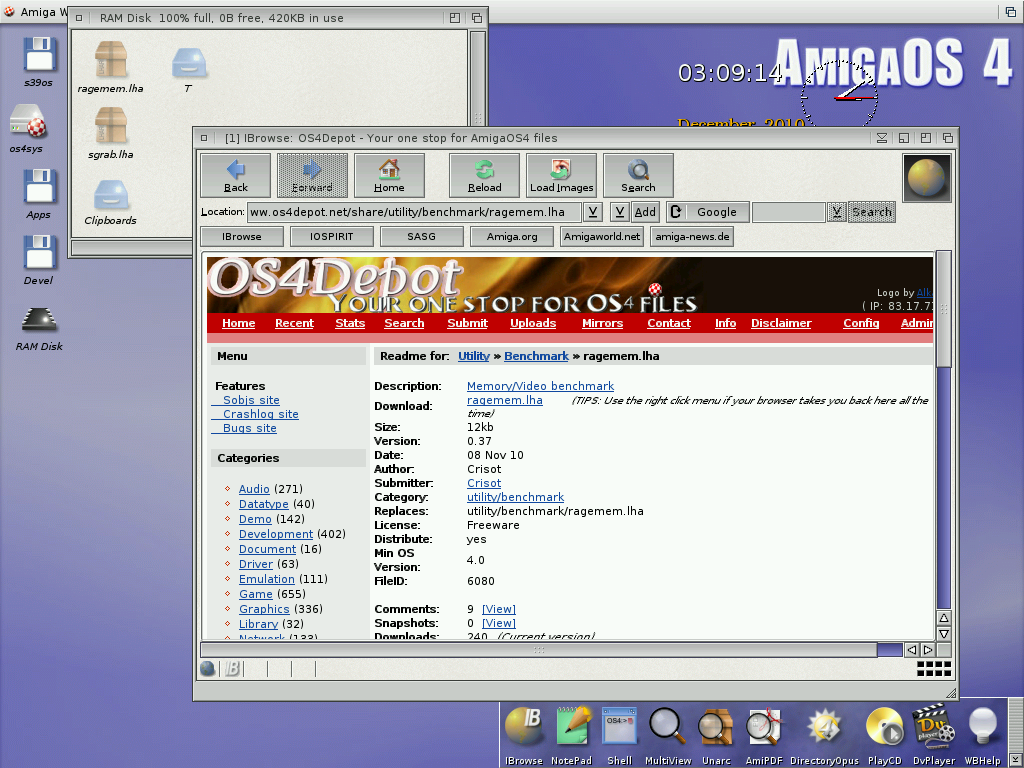Open the Memory/Video benchmark description link
The image size is (1024, 768).
540,386
